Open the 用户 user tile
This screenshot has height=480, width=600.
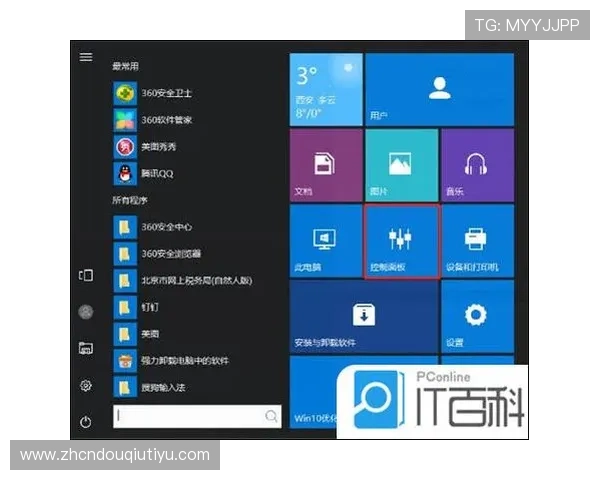[x=440, y=90]
